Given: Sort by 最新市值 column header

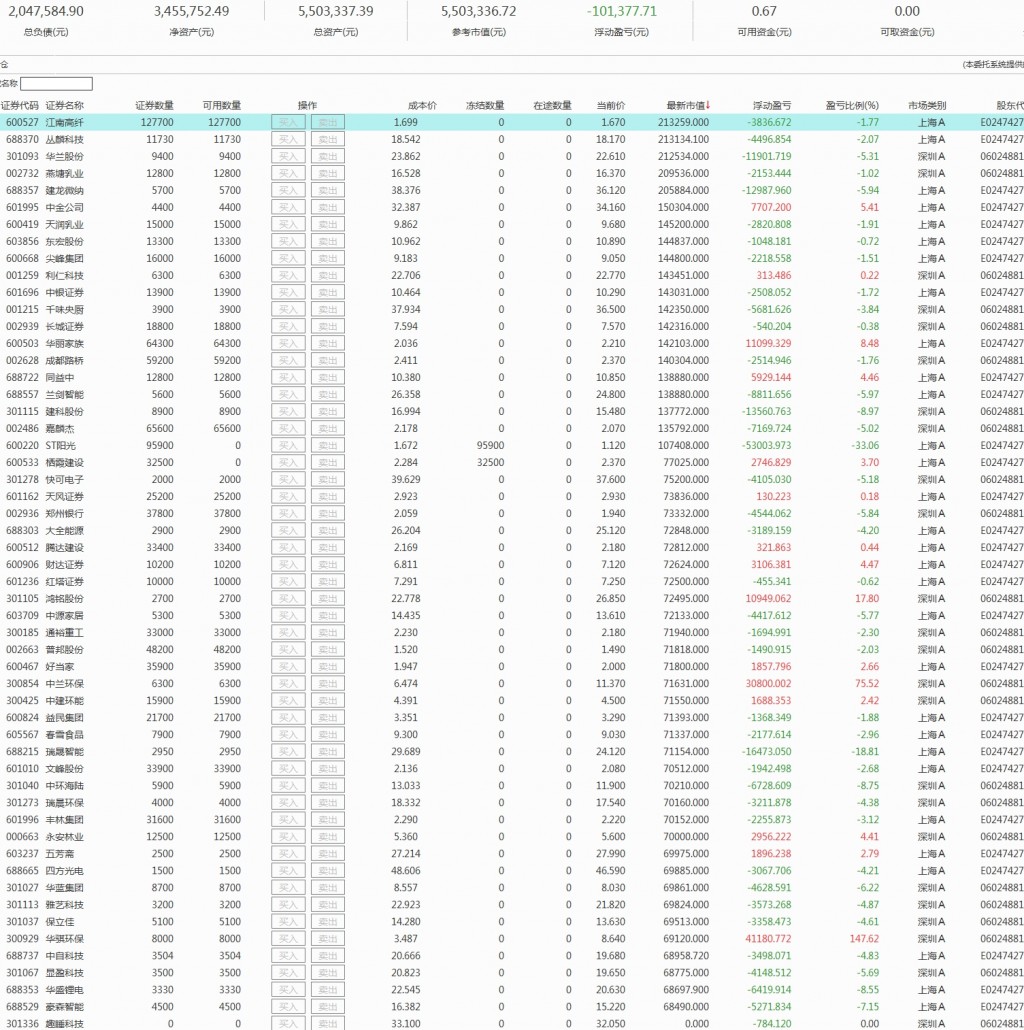Looking at the screenshot, I should click(688, 105).
